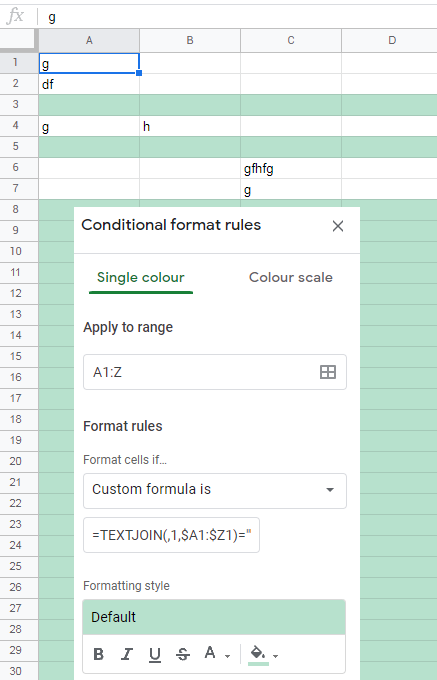437x680 pixels.
Task: Select column C header
Action: tap(291, 40)
